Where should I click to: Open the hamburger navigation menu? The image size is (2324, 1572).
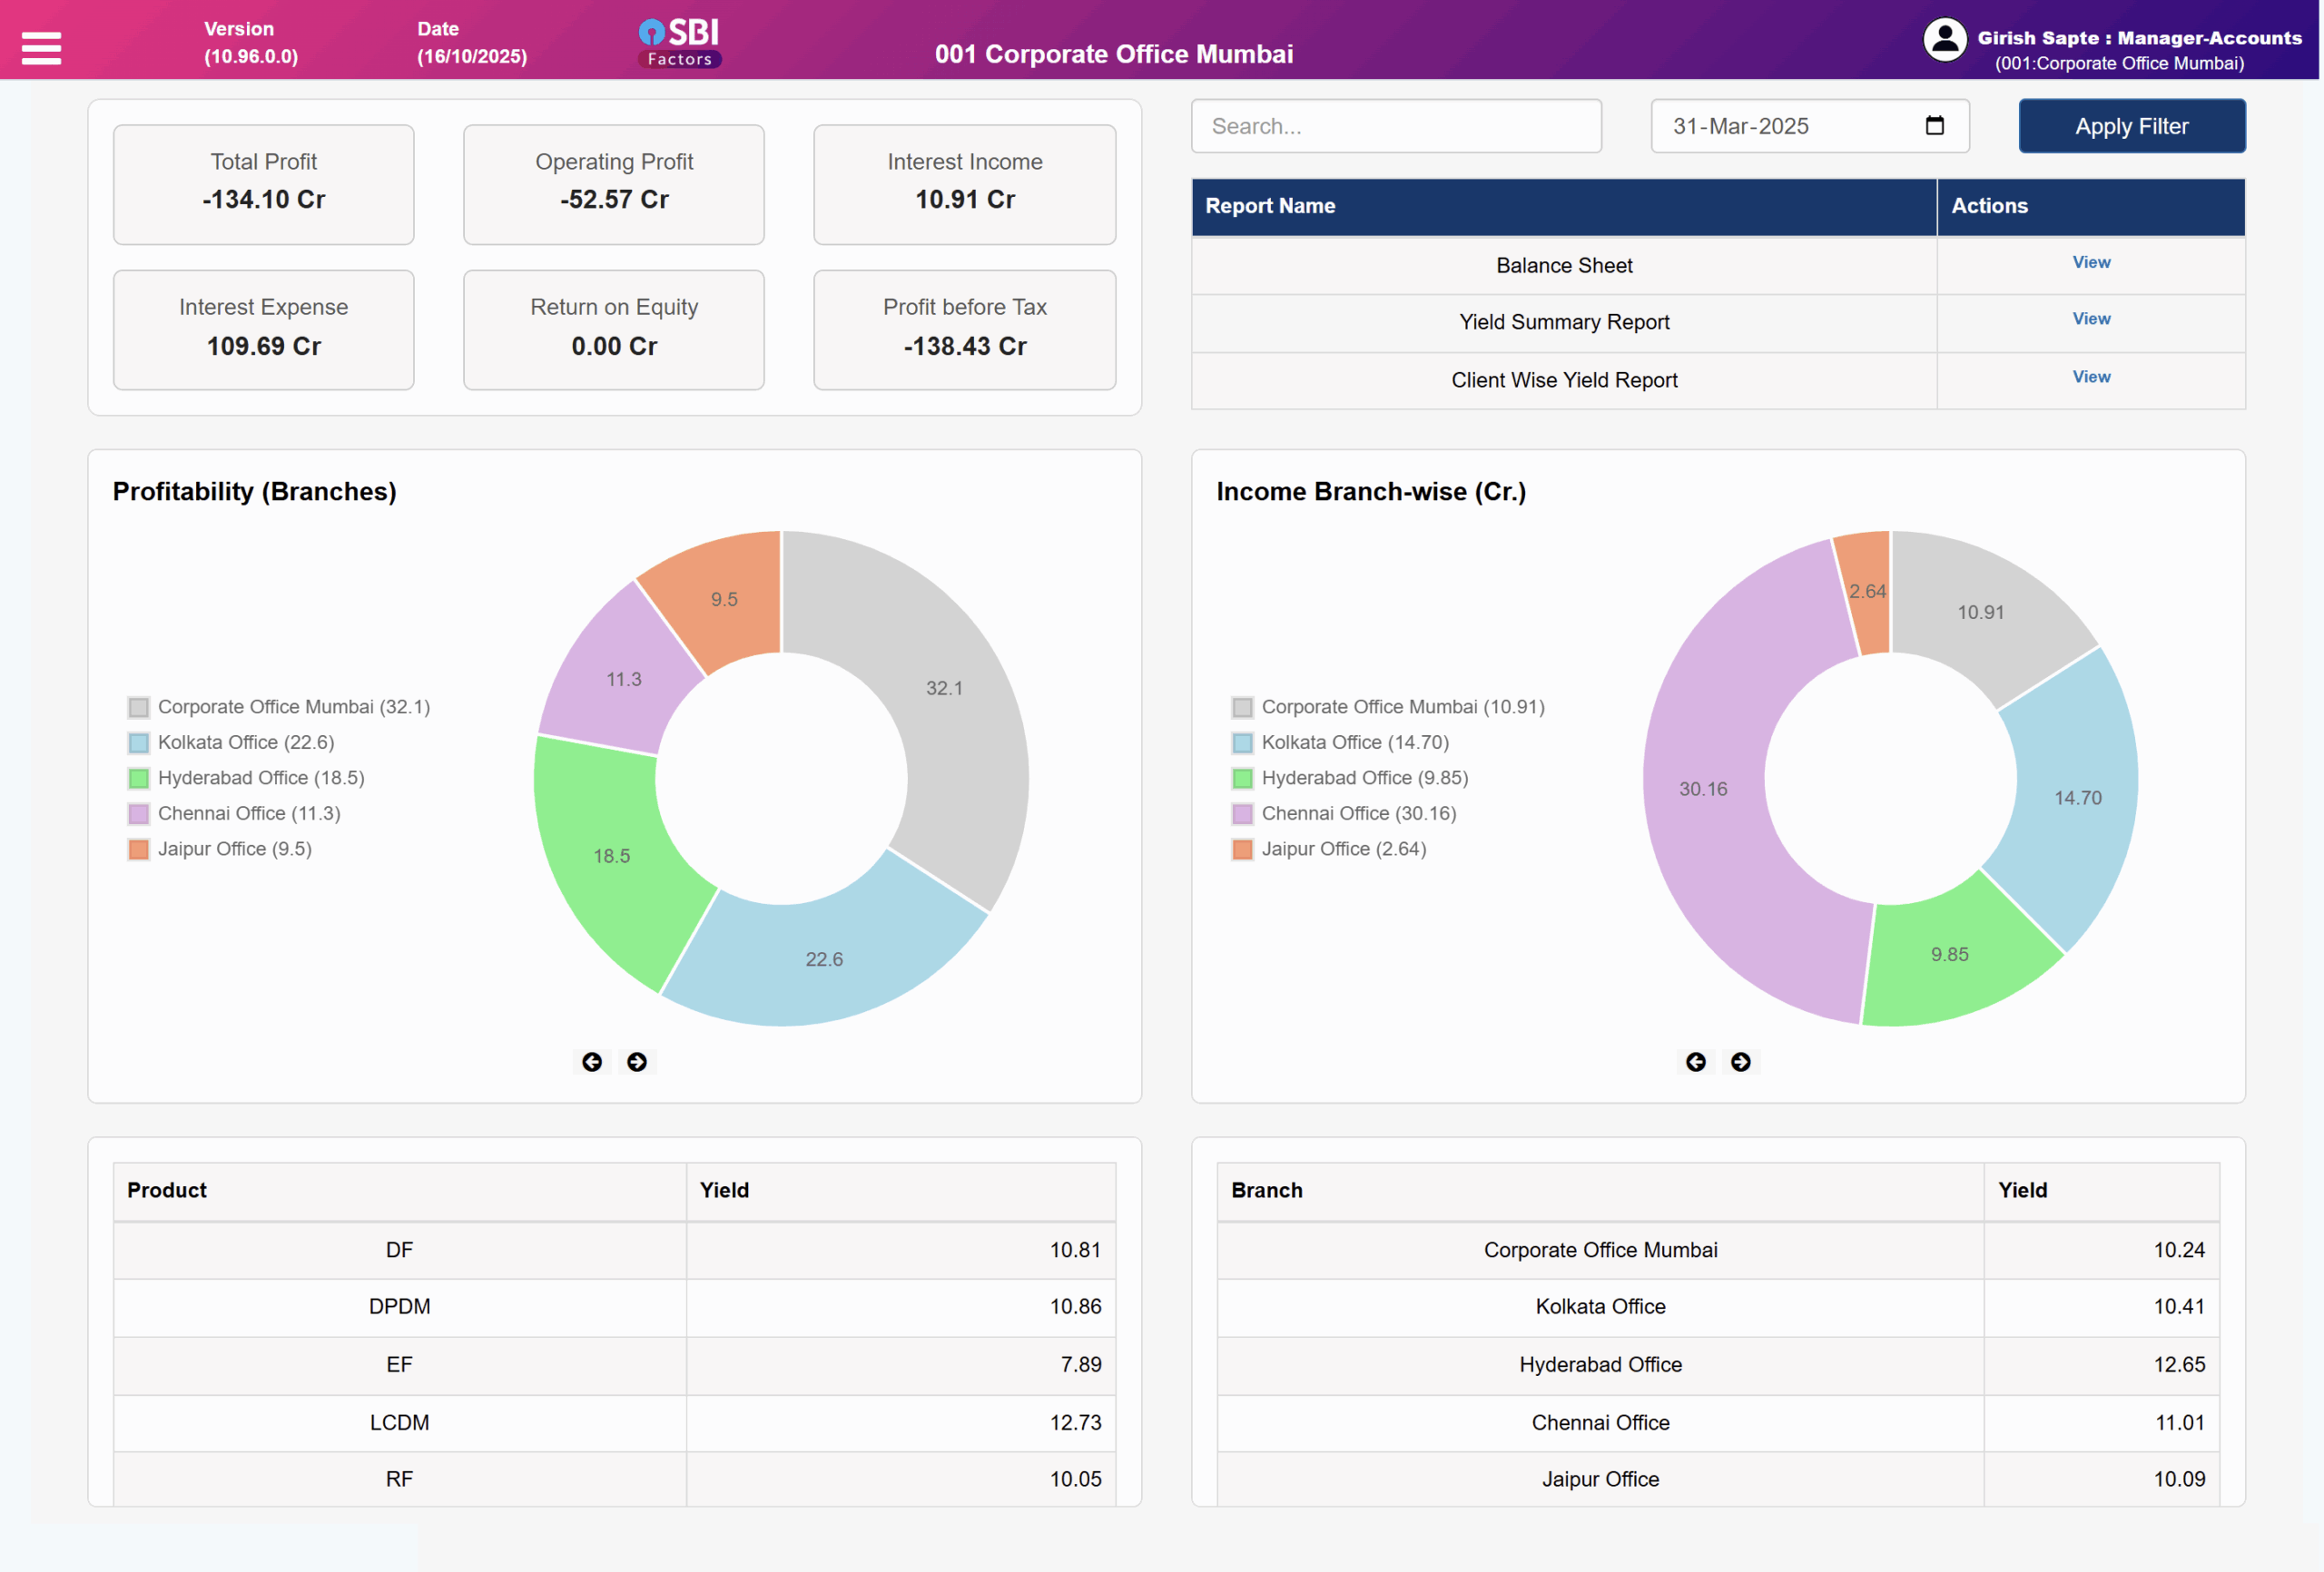[x=41, y=47]
